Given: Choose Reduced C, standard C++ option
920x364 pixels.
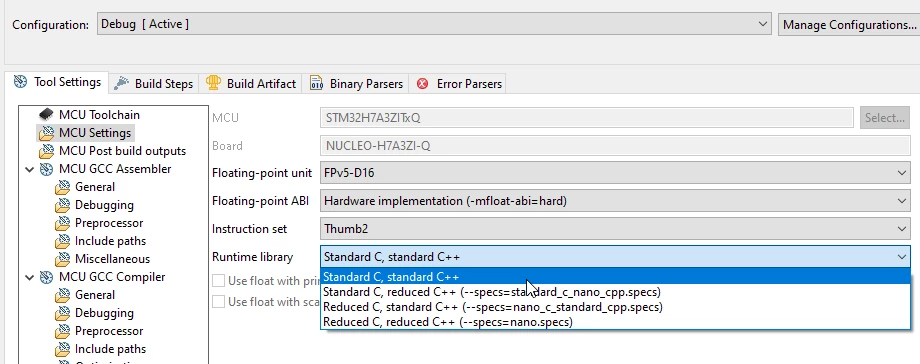Looking at the screenshot, I should (x=615, y=307).
